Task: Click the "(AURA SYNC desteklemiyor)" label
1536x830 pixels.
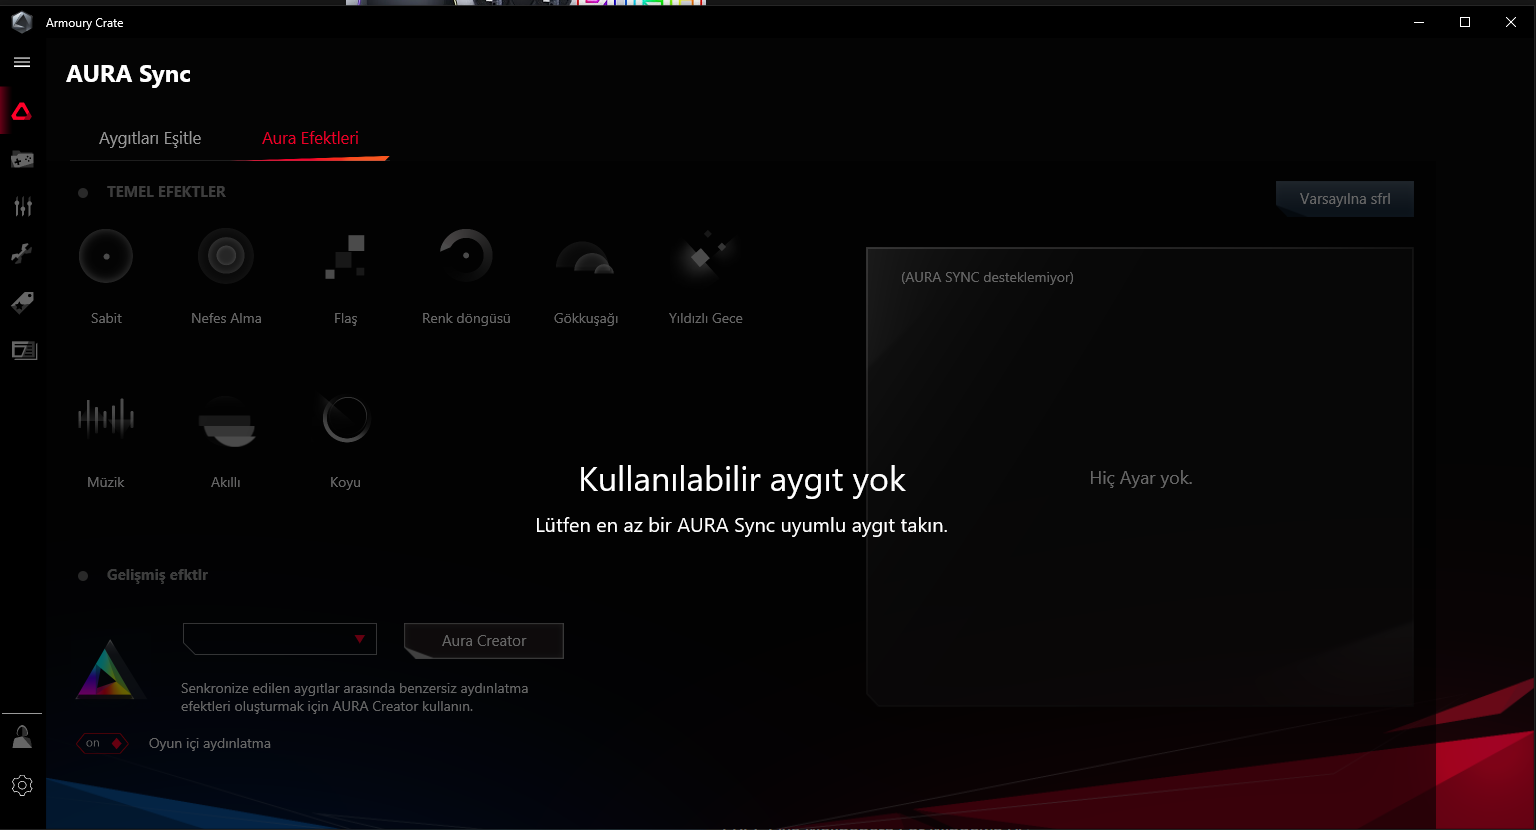Action: click(x=987, y=277)
